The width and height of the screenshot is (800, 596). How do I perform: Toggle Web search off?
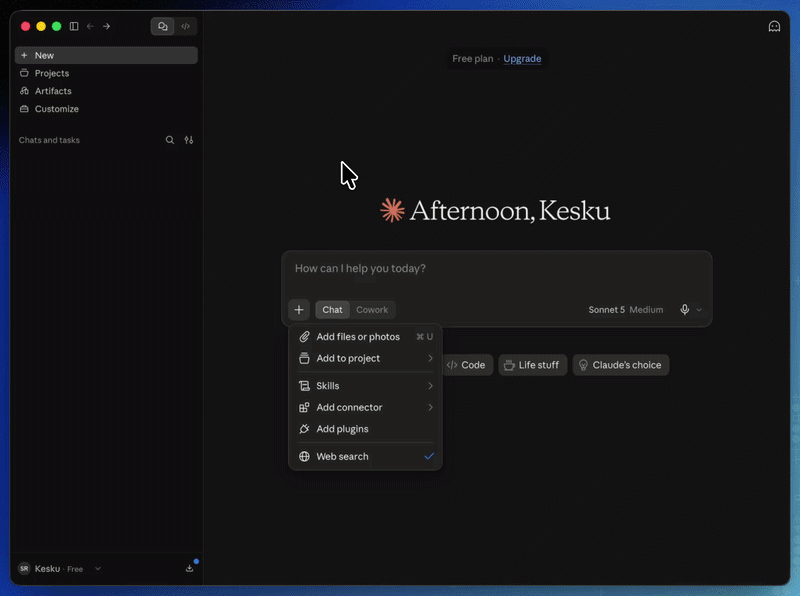click(x=365, y=456)
